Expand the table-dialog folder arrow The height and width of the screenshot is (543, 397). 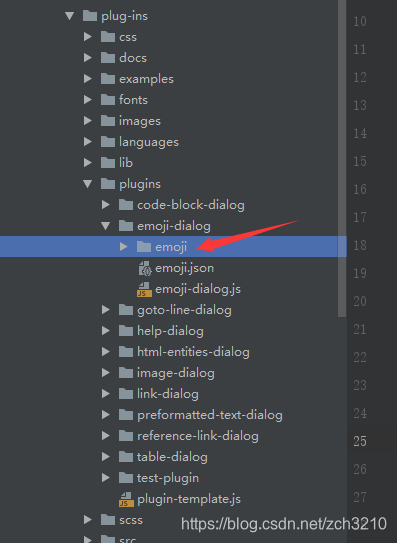[x=106, y=457]
